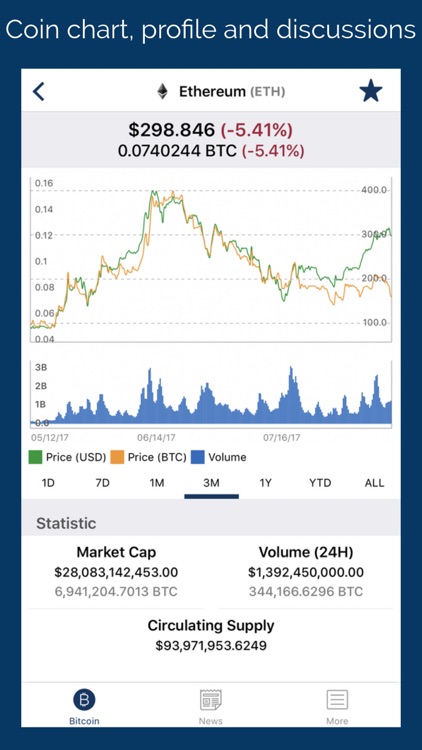Click the Volume legend label

[x=227, y=457]
